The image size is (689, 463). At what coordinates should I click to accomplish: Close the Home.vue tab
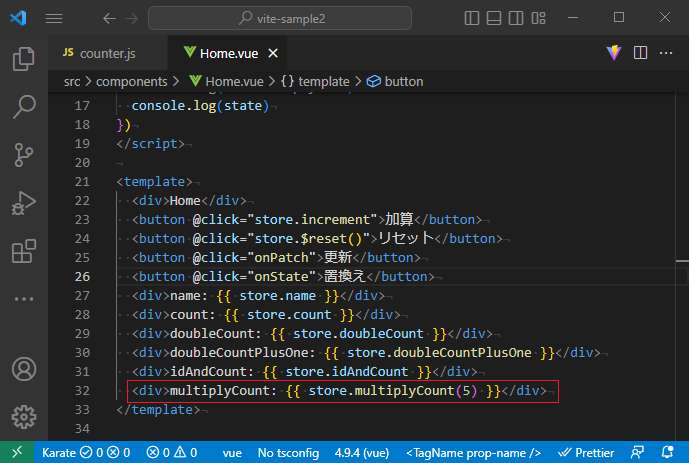click(x=273, y=53)
